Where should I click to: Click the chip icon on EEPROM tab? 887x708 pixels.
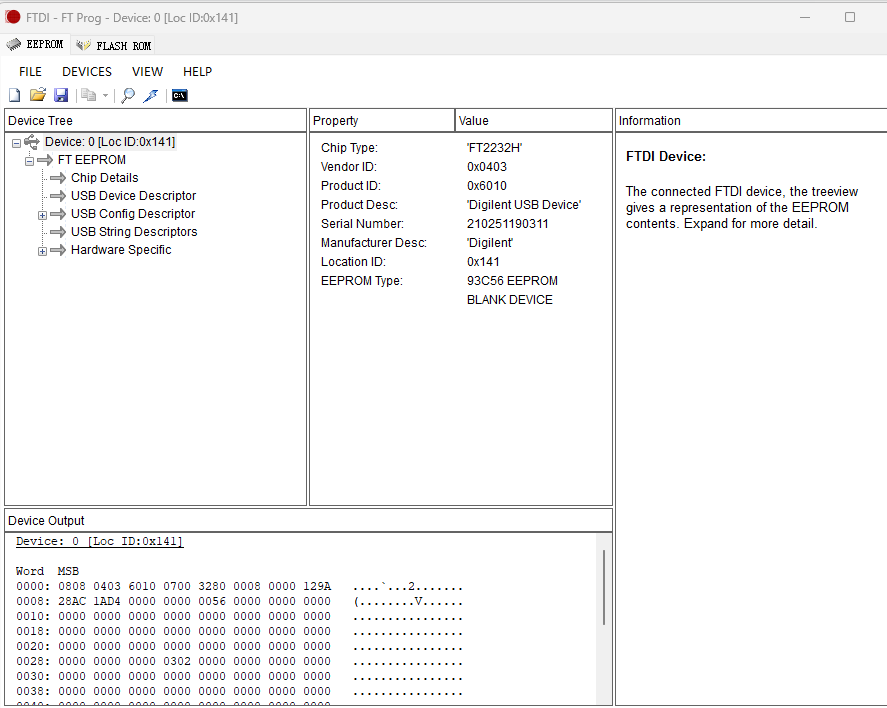[x=14, y=44]
